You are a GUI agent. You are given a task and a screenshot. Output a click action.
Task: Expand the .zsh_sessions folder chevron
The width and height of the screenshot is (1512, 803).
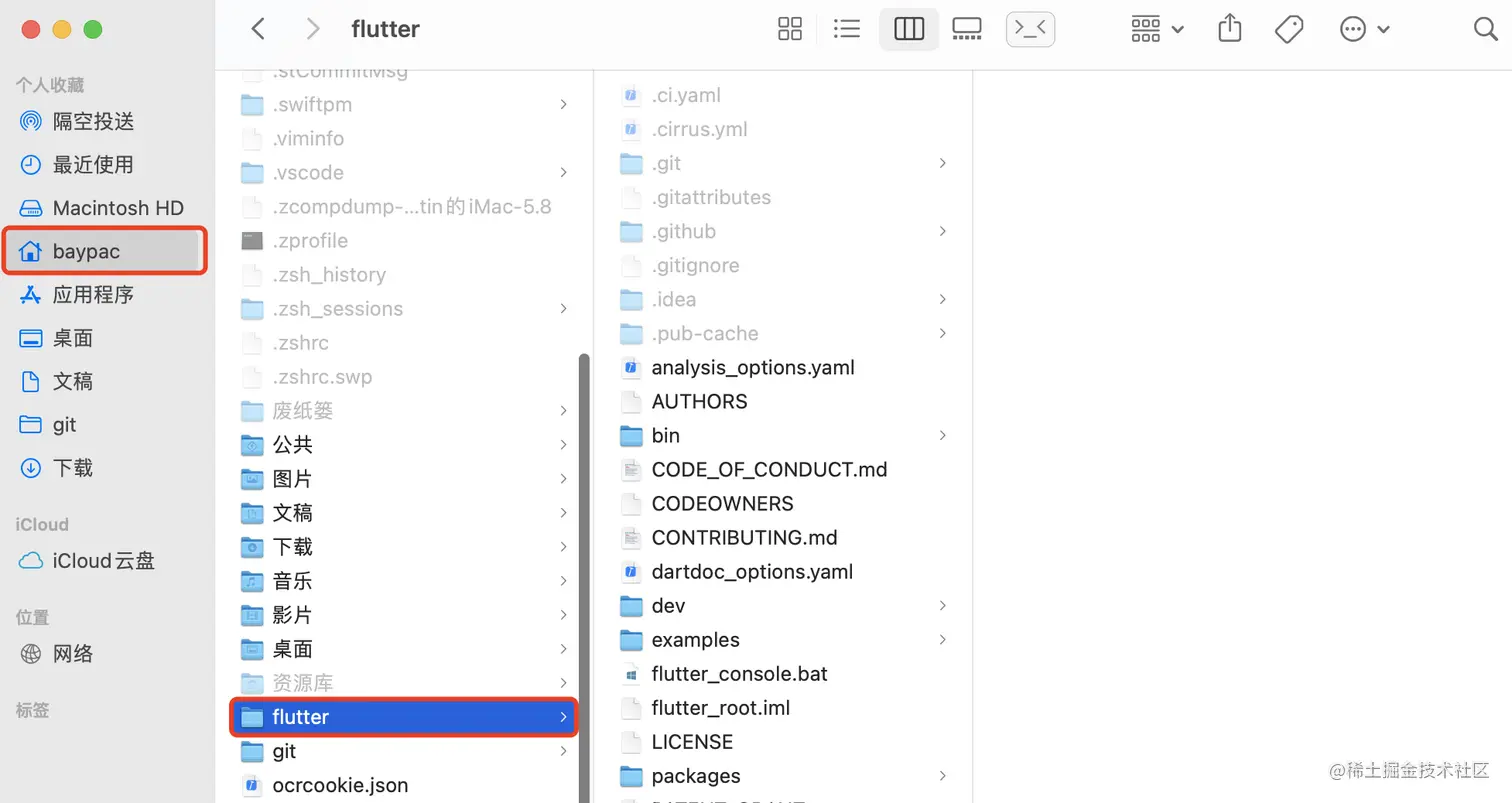[x=563, y=309]
